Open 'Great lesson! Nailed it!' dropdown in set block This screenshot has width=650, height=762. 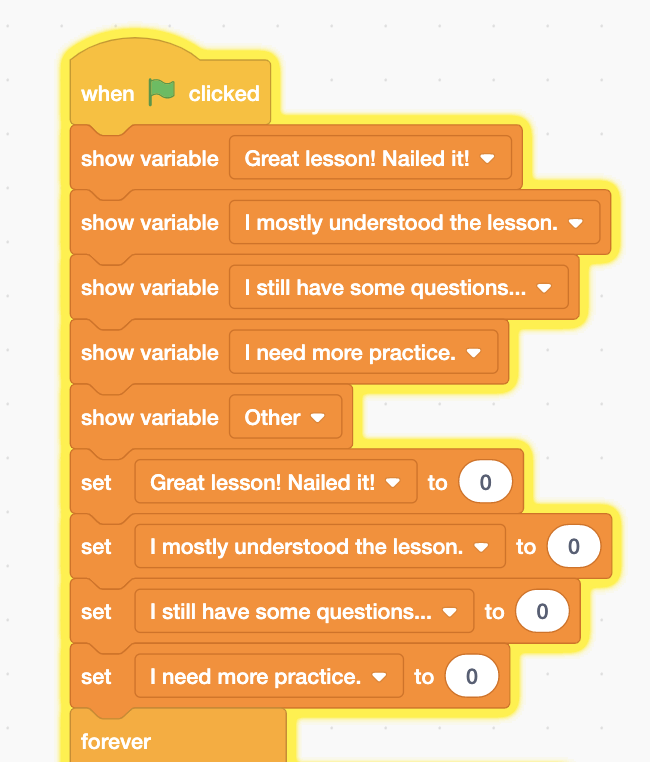(394, 483)
